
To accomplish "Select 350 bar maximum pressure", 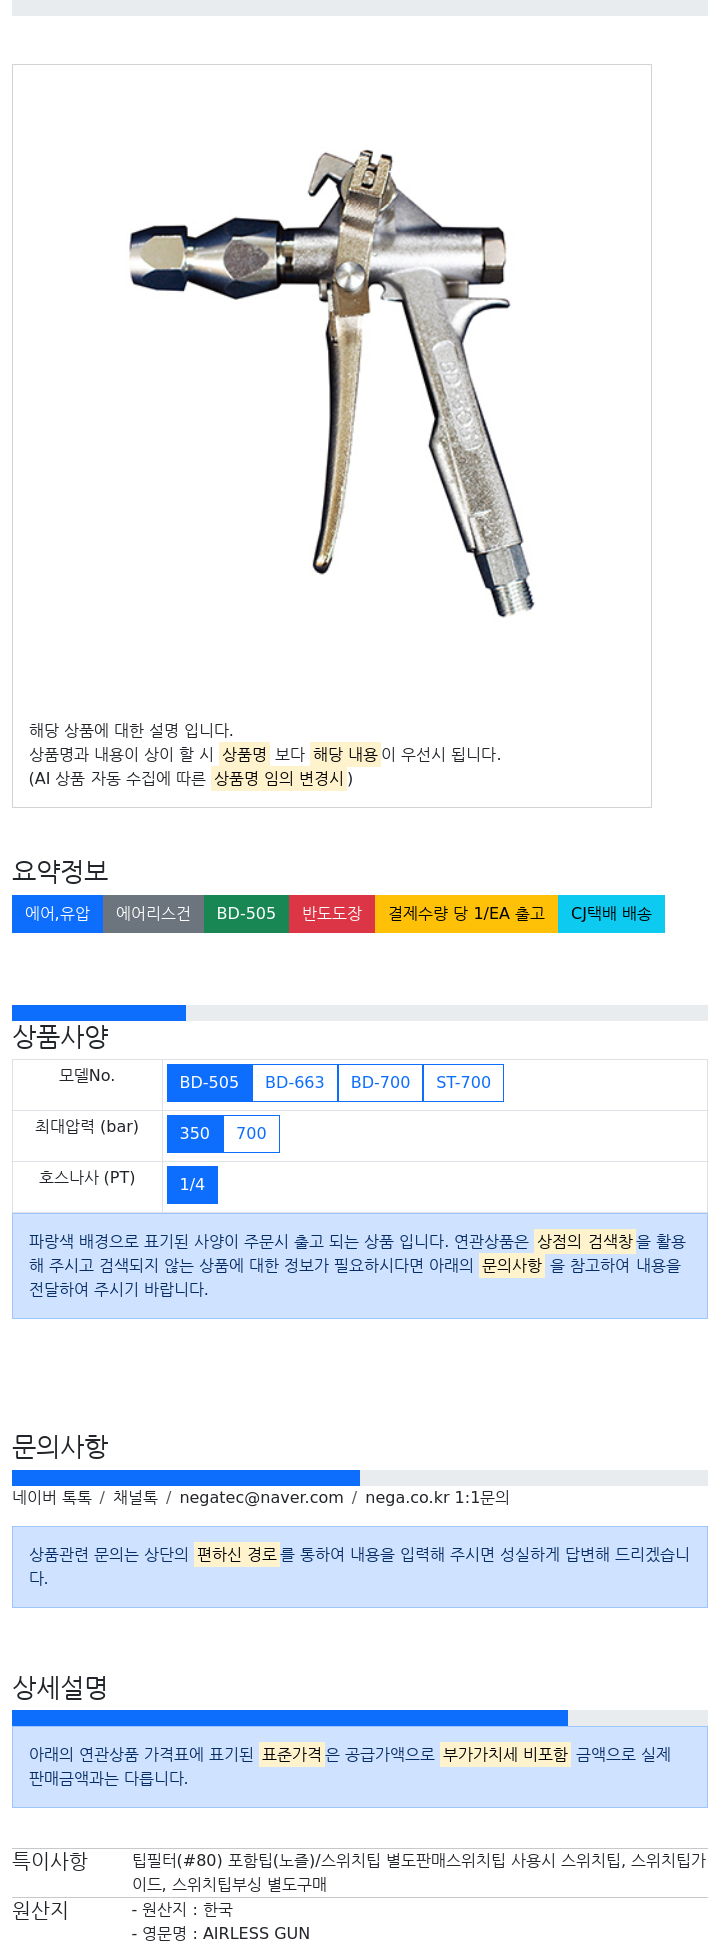I will 195,1134.
